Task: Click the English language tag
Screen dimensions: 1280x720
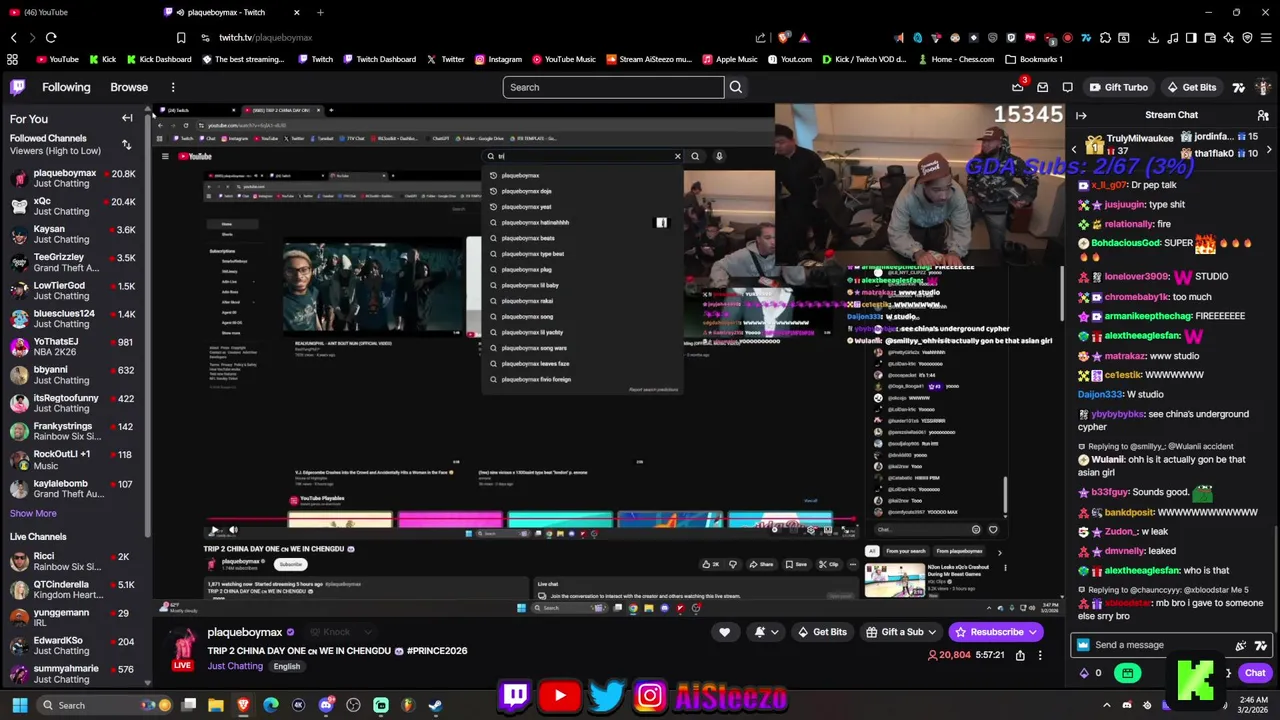Action: 287,666
